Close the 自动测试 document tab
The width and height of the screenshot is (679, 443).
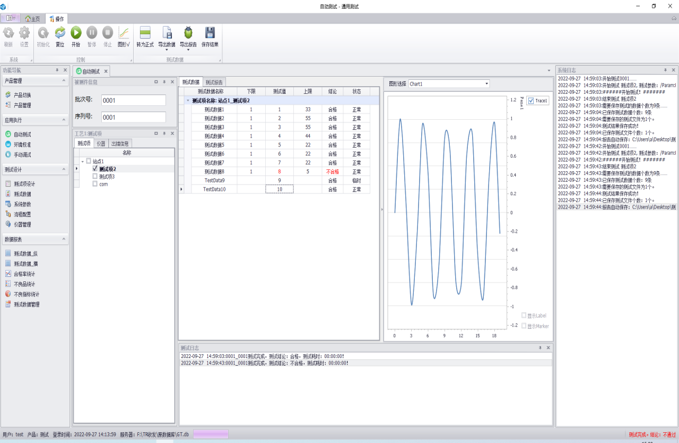106,71
